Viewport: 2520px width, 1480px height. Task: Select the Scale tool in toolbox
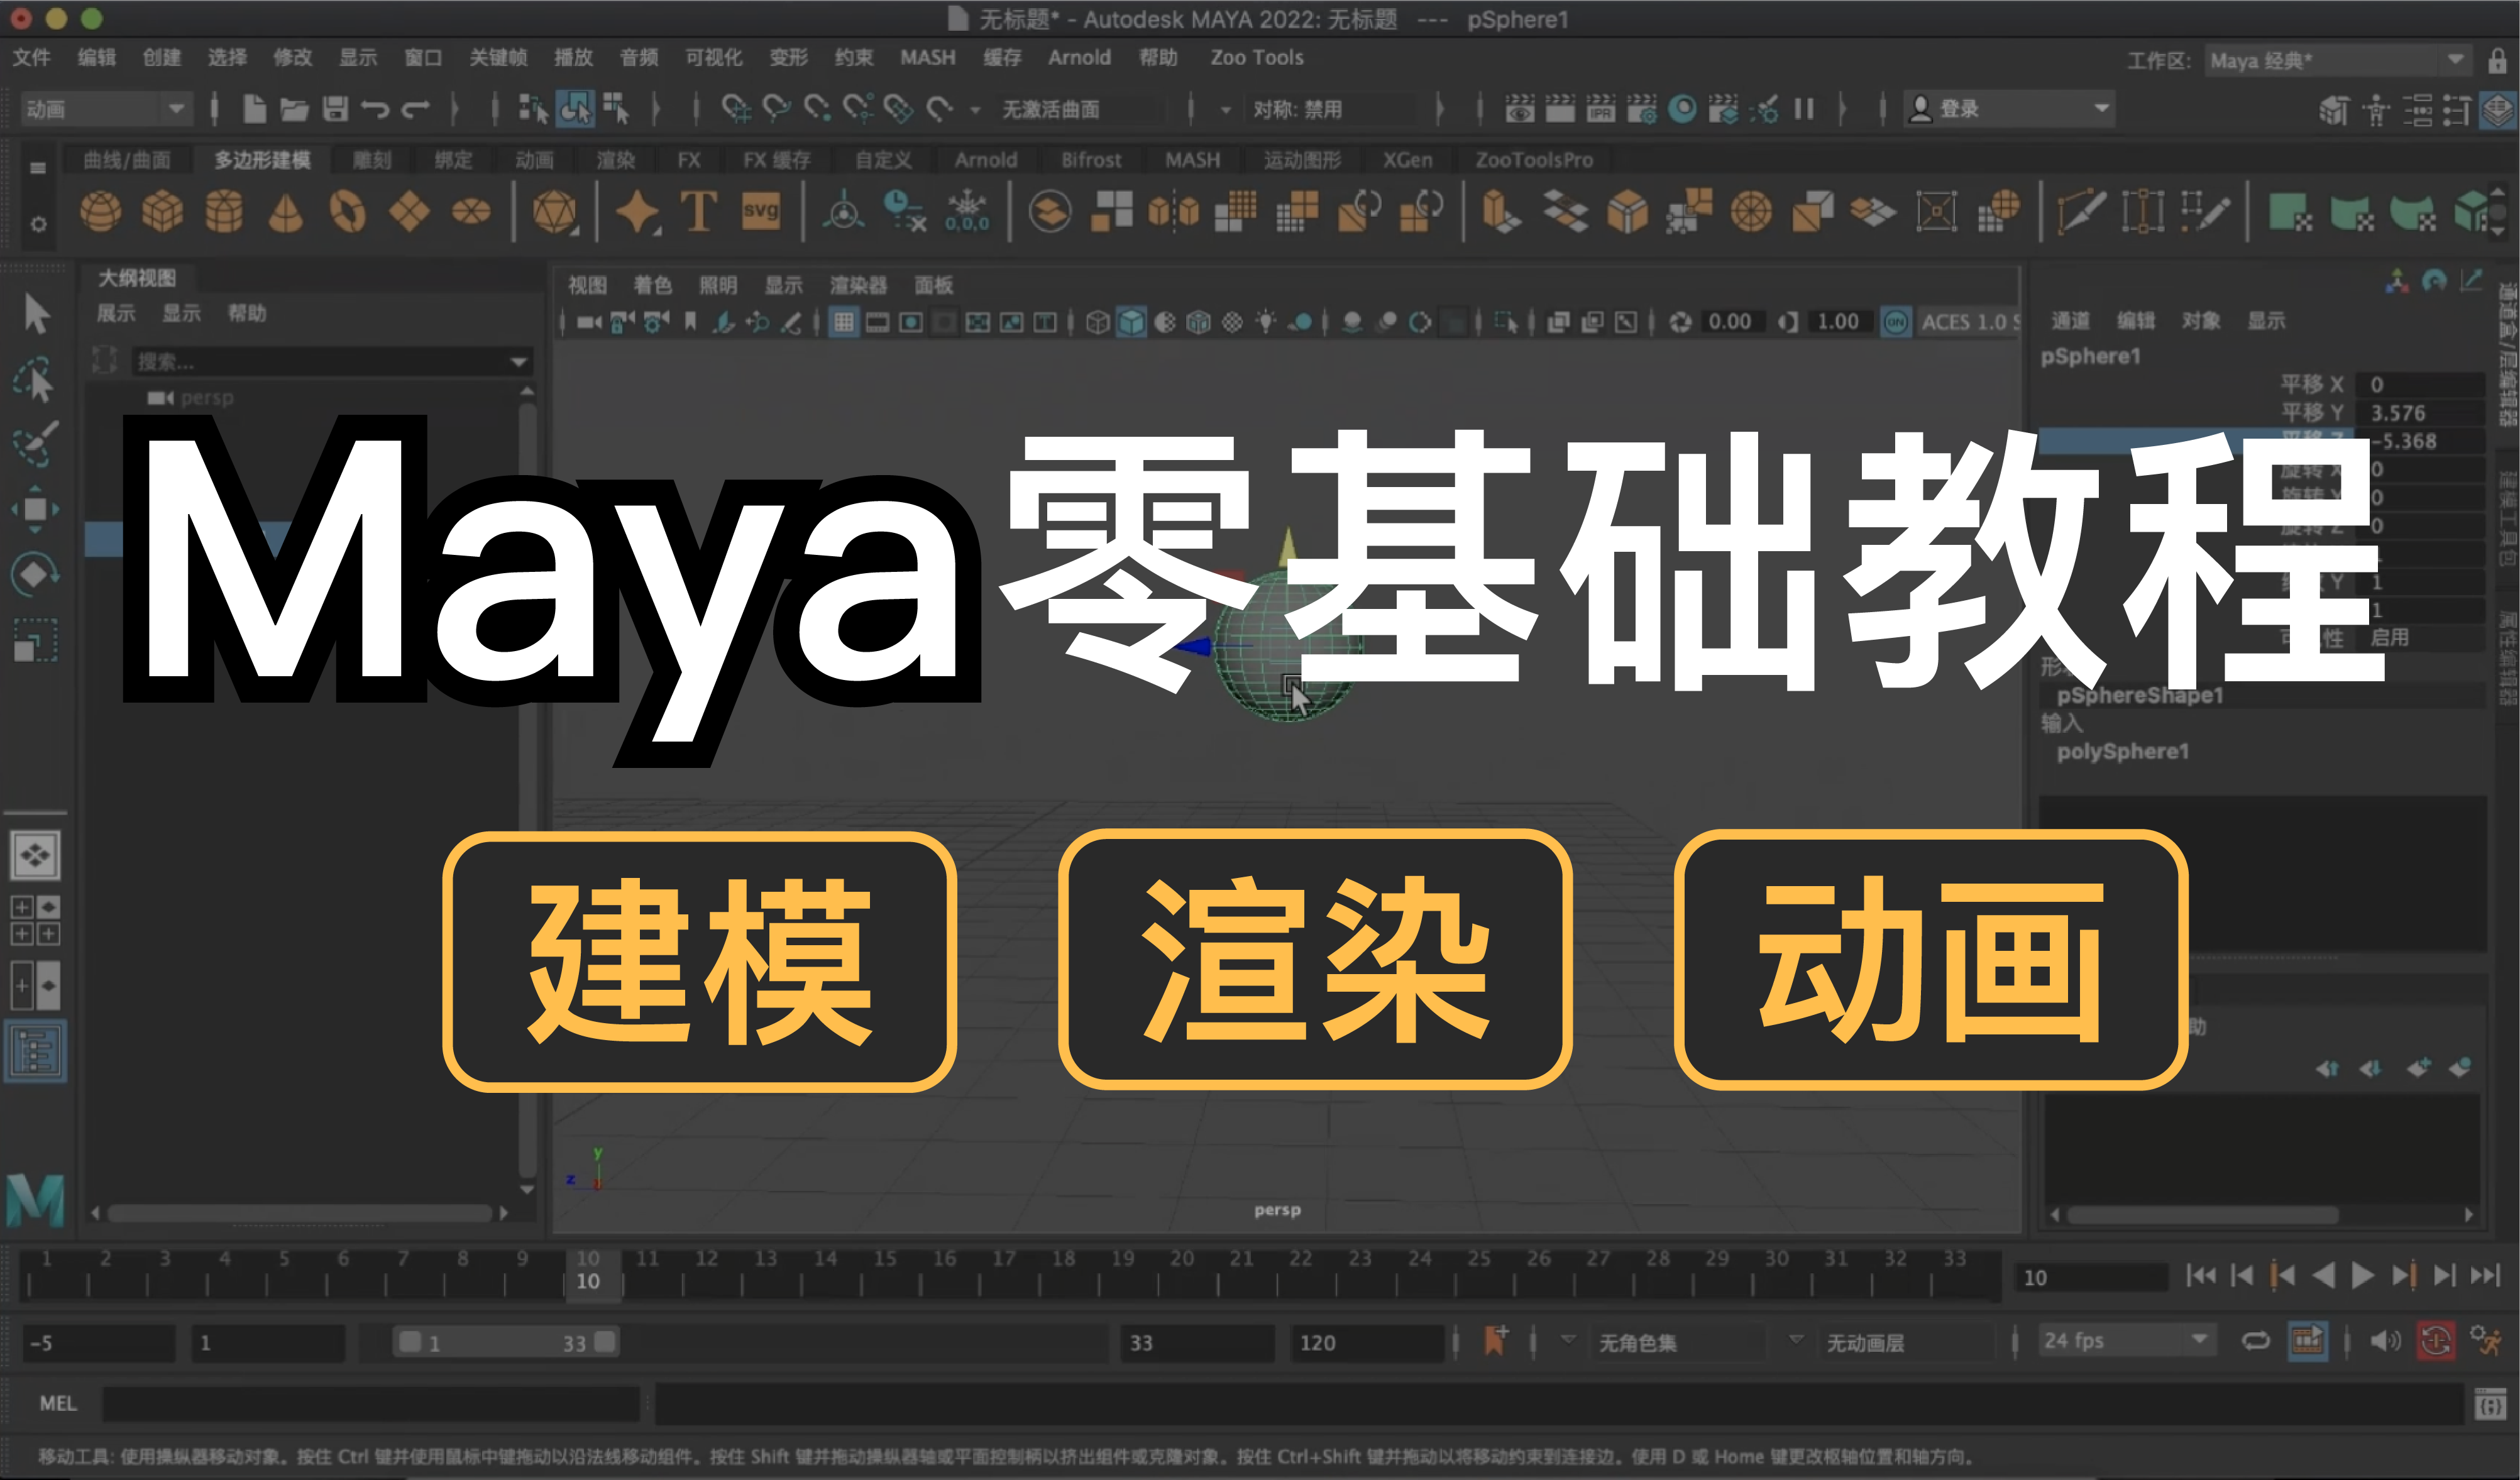(35, 640)
